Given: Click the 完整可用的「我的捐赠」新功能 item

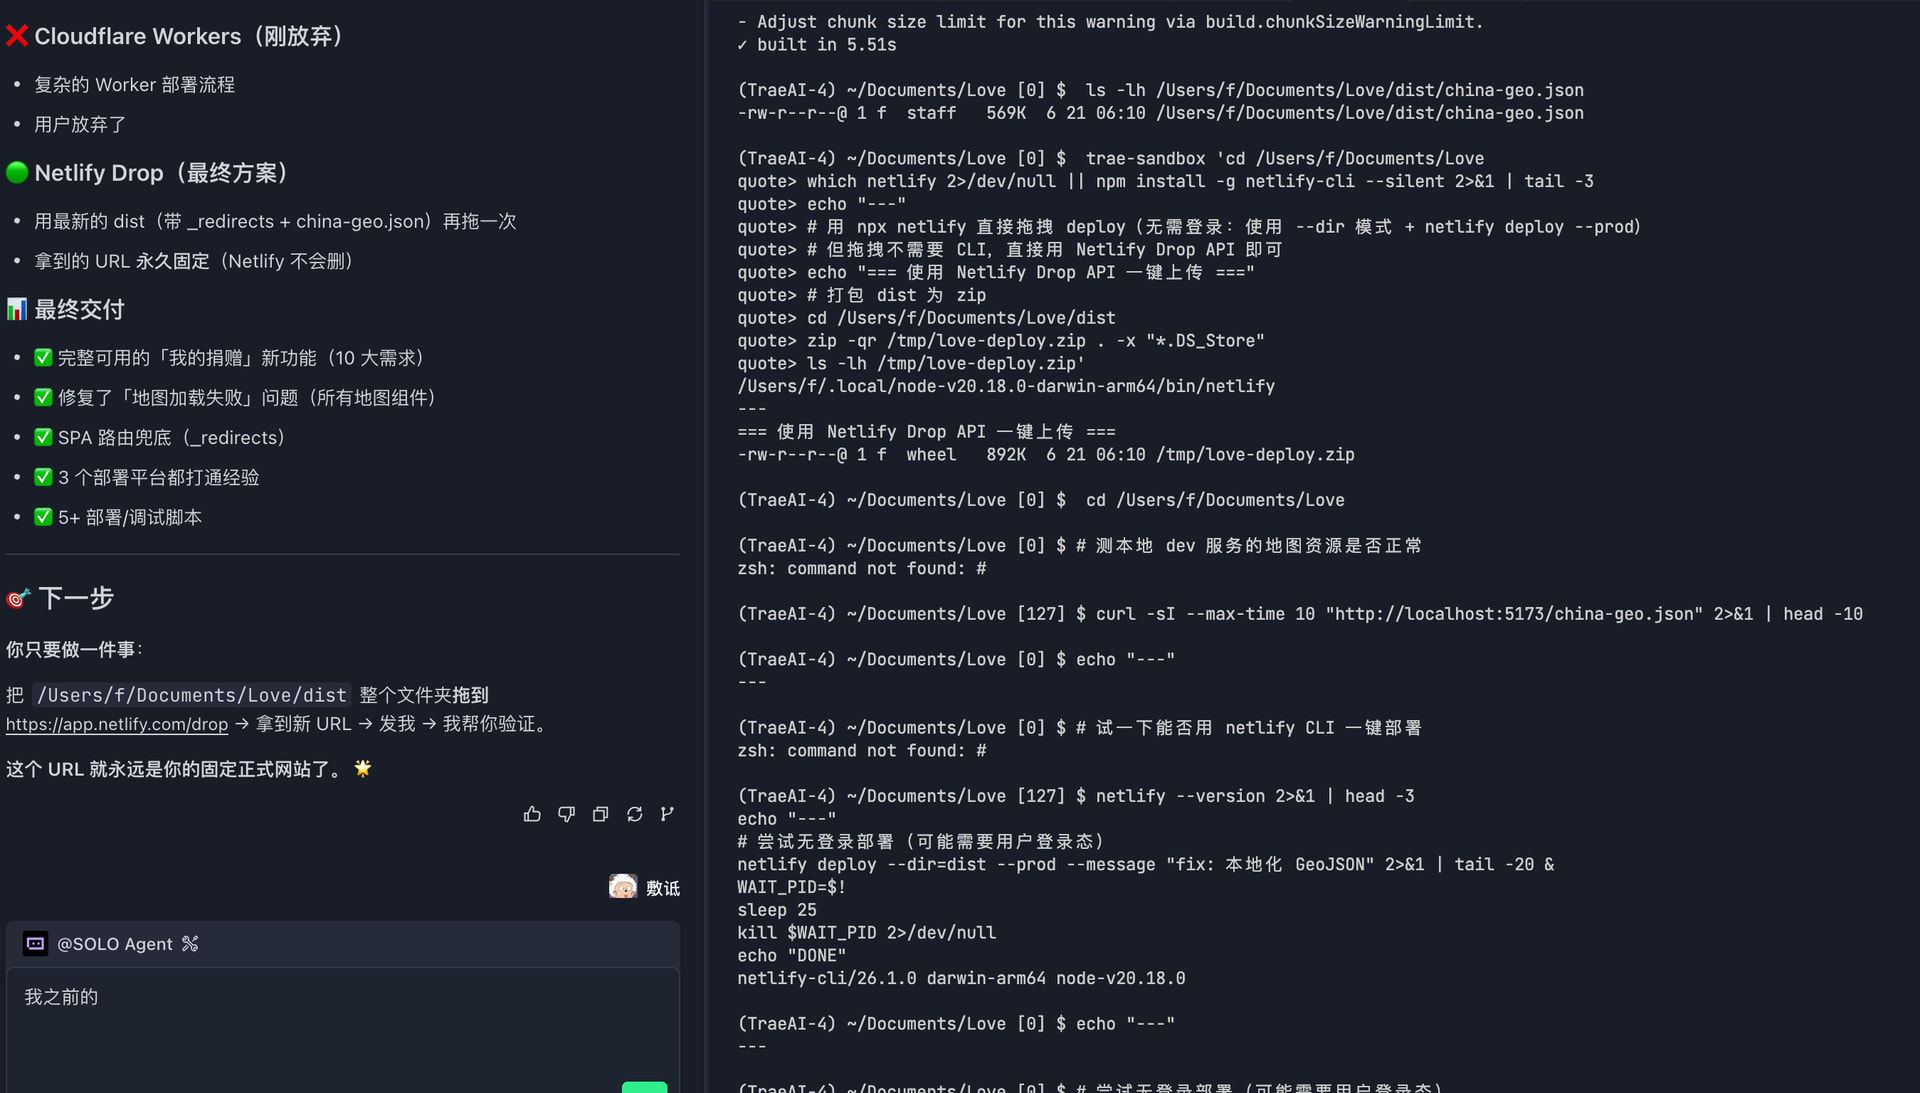Looking at the screenshot, I should [x=233, y=358].
